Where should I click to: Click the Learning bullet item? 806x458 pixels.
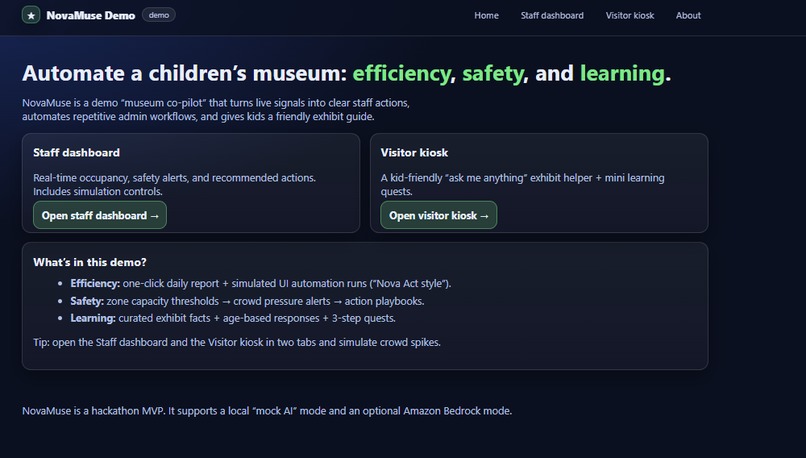233,318
